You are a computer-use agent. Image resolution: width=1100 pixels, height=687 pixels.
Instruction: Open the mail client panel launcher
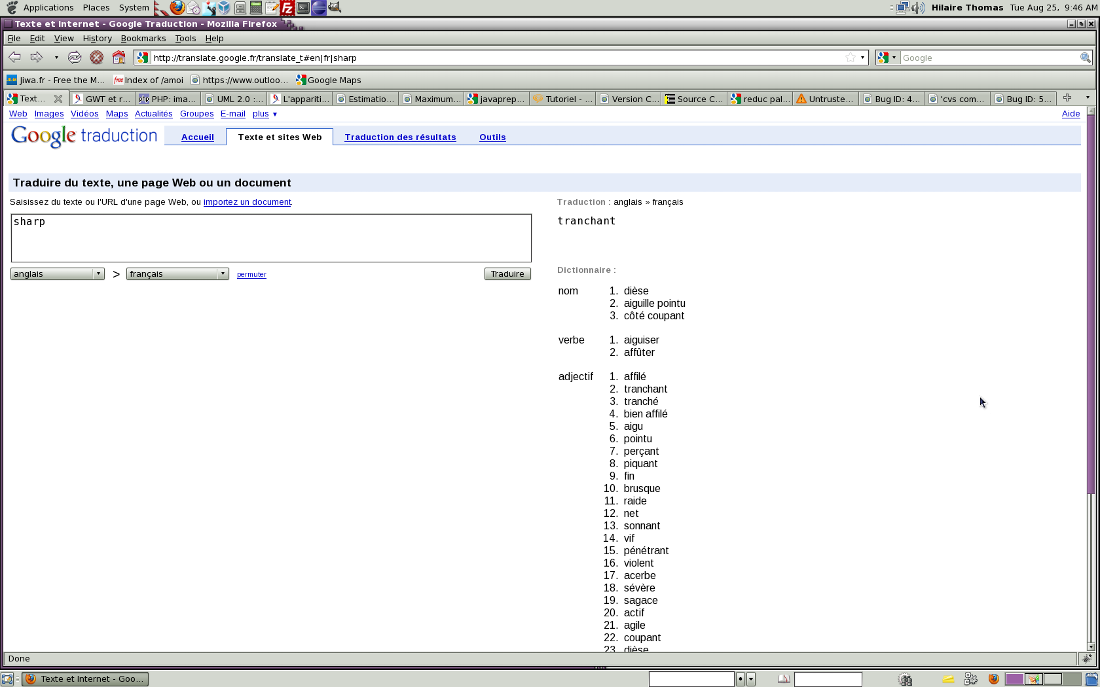[x=194, y=8]
